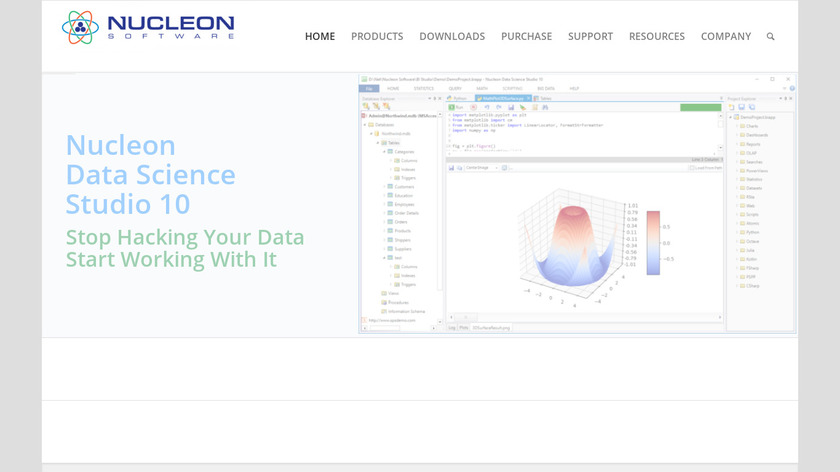840x472 pixels.
Task: Go to the DOWNLOADS page
Action: tap(452, 36)
